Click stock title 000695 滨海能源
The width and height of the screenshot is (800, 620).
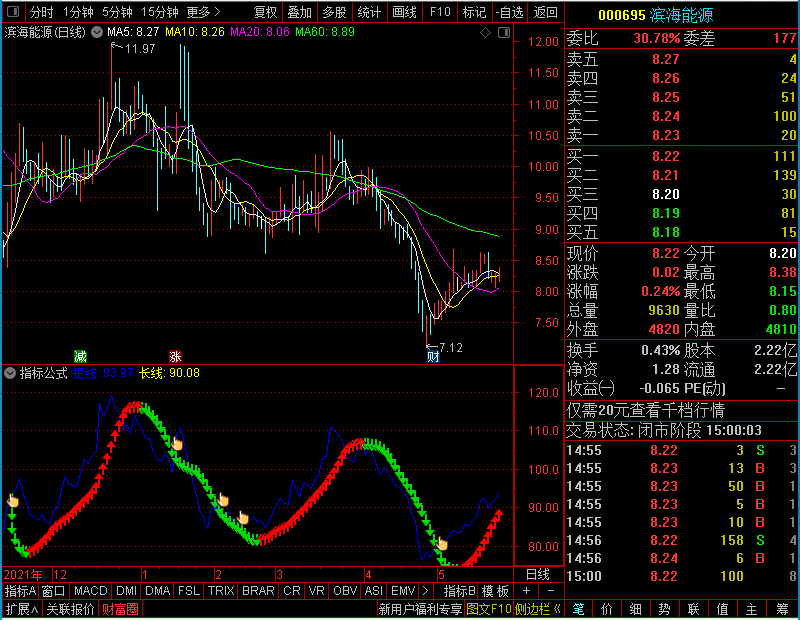(x=655, y=15)
